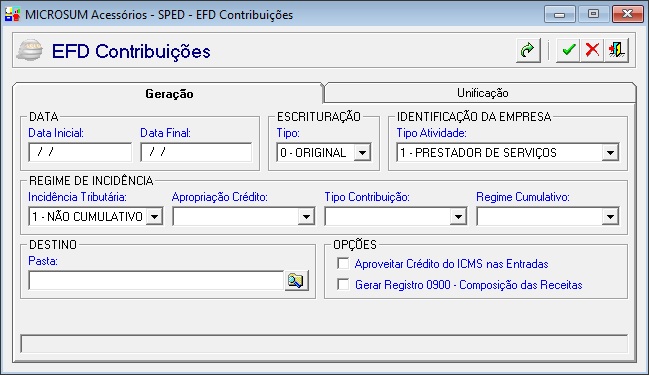
Task: Click the EFD Contribuições header logo icon
Action: pyautogui.click(x=30, y=51)
